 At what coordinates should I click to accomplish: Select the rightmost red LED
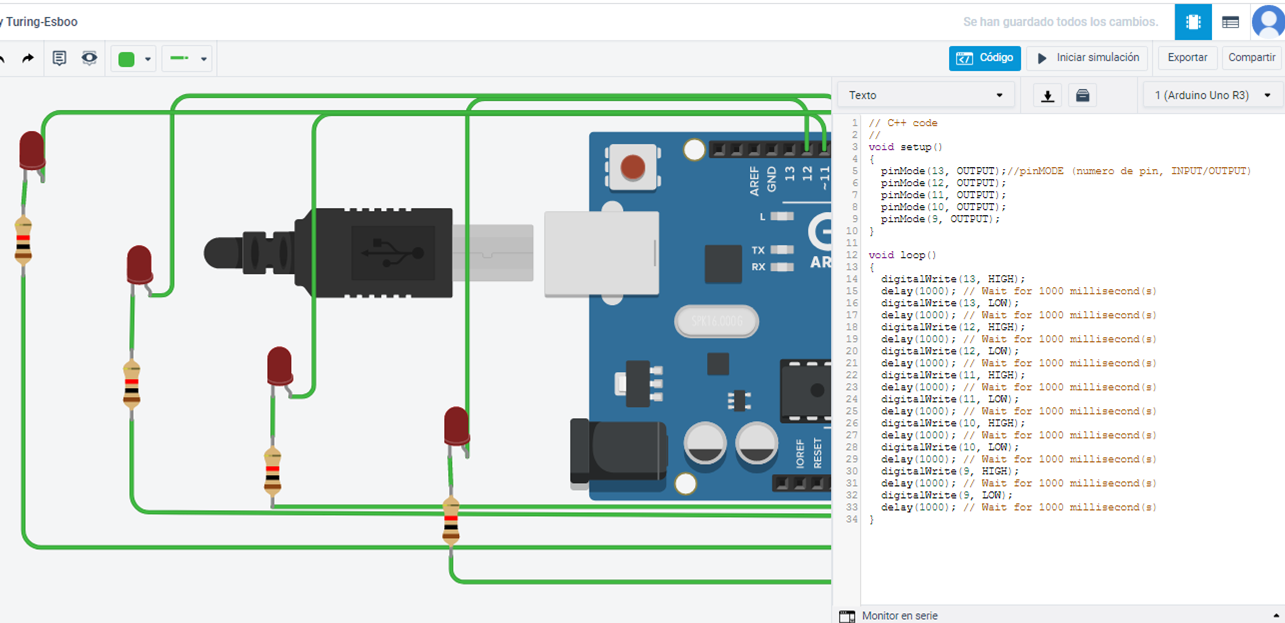tap(456, 427)
